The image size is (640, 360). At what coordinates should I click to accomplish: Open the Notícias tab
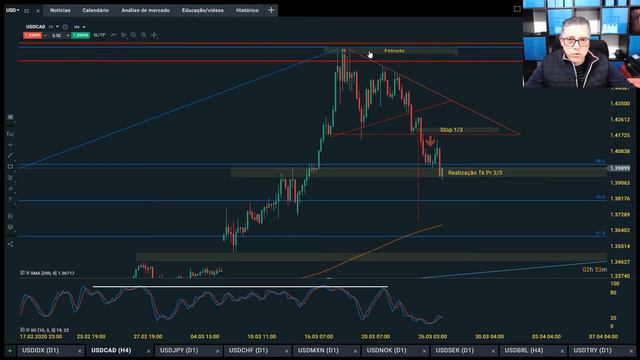click(x=60, y=10)
